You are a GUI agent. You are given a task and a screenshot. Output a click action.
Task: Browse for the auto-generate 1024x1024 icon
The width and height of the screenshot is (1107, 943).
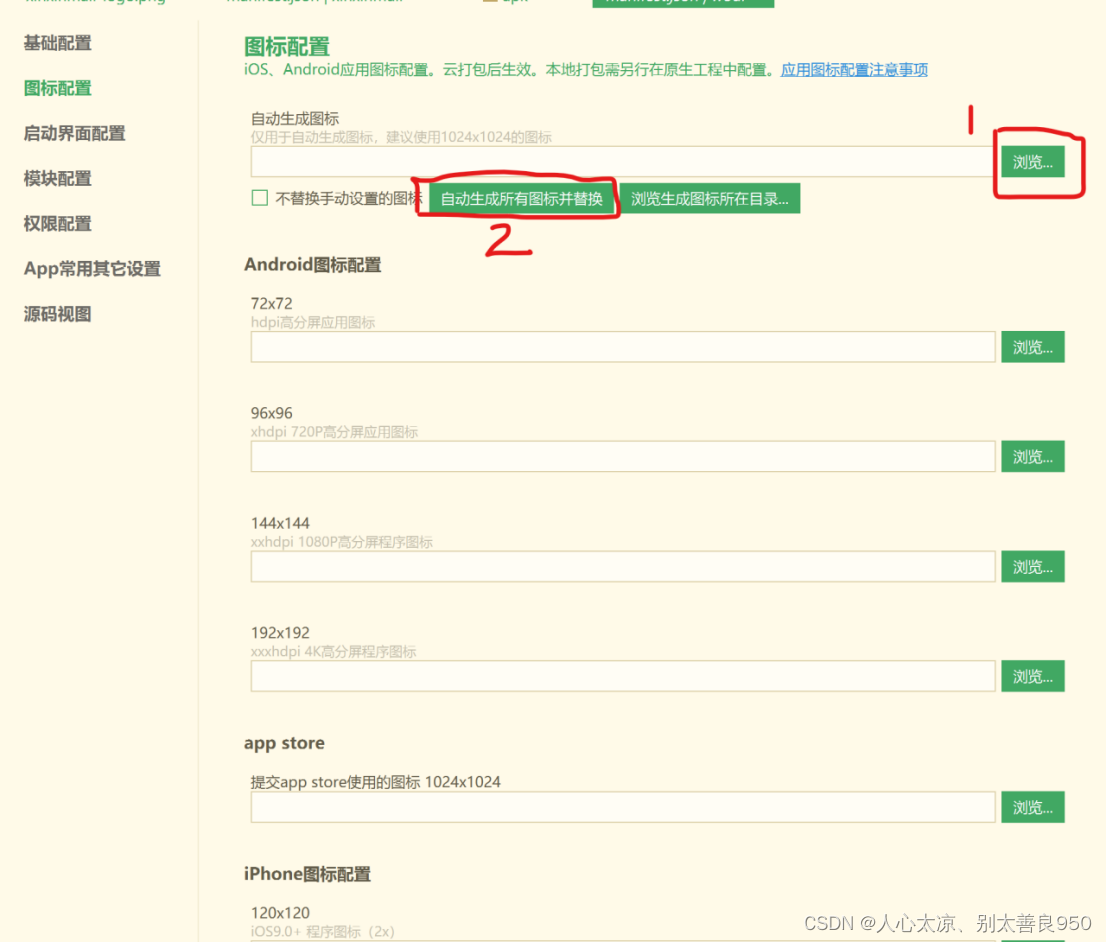(1032, 161)
